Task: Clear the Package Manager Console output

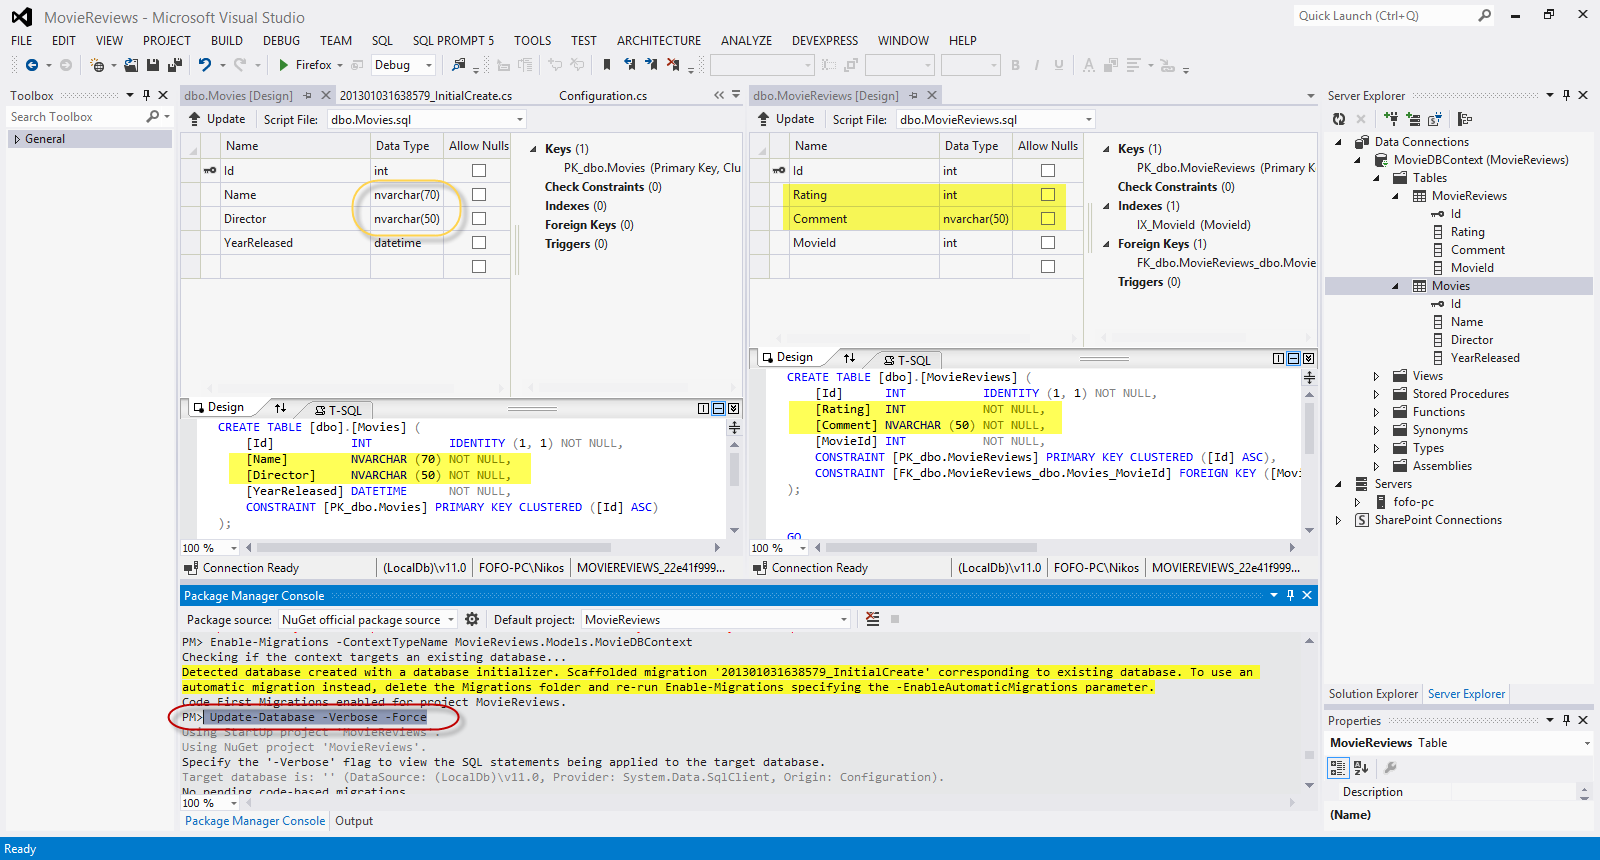Action: tap(873, 619)
